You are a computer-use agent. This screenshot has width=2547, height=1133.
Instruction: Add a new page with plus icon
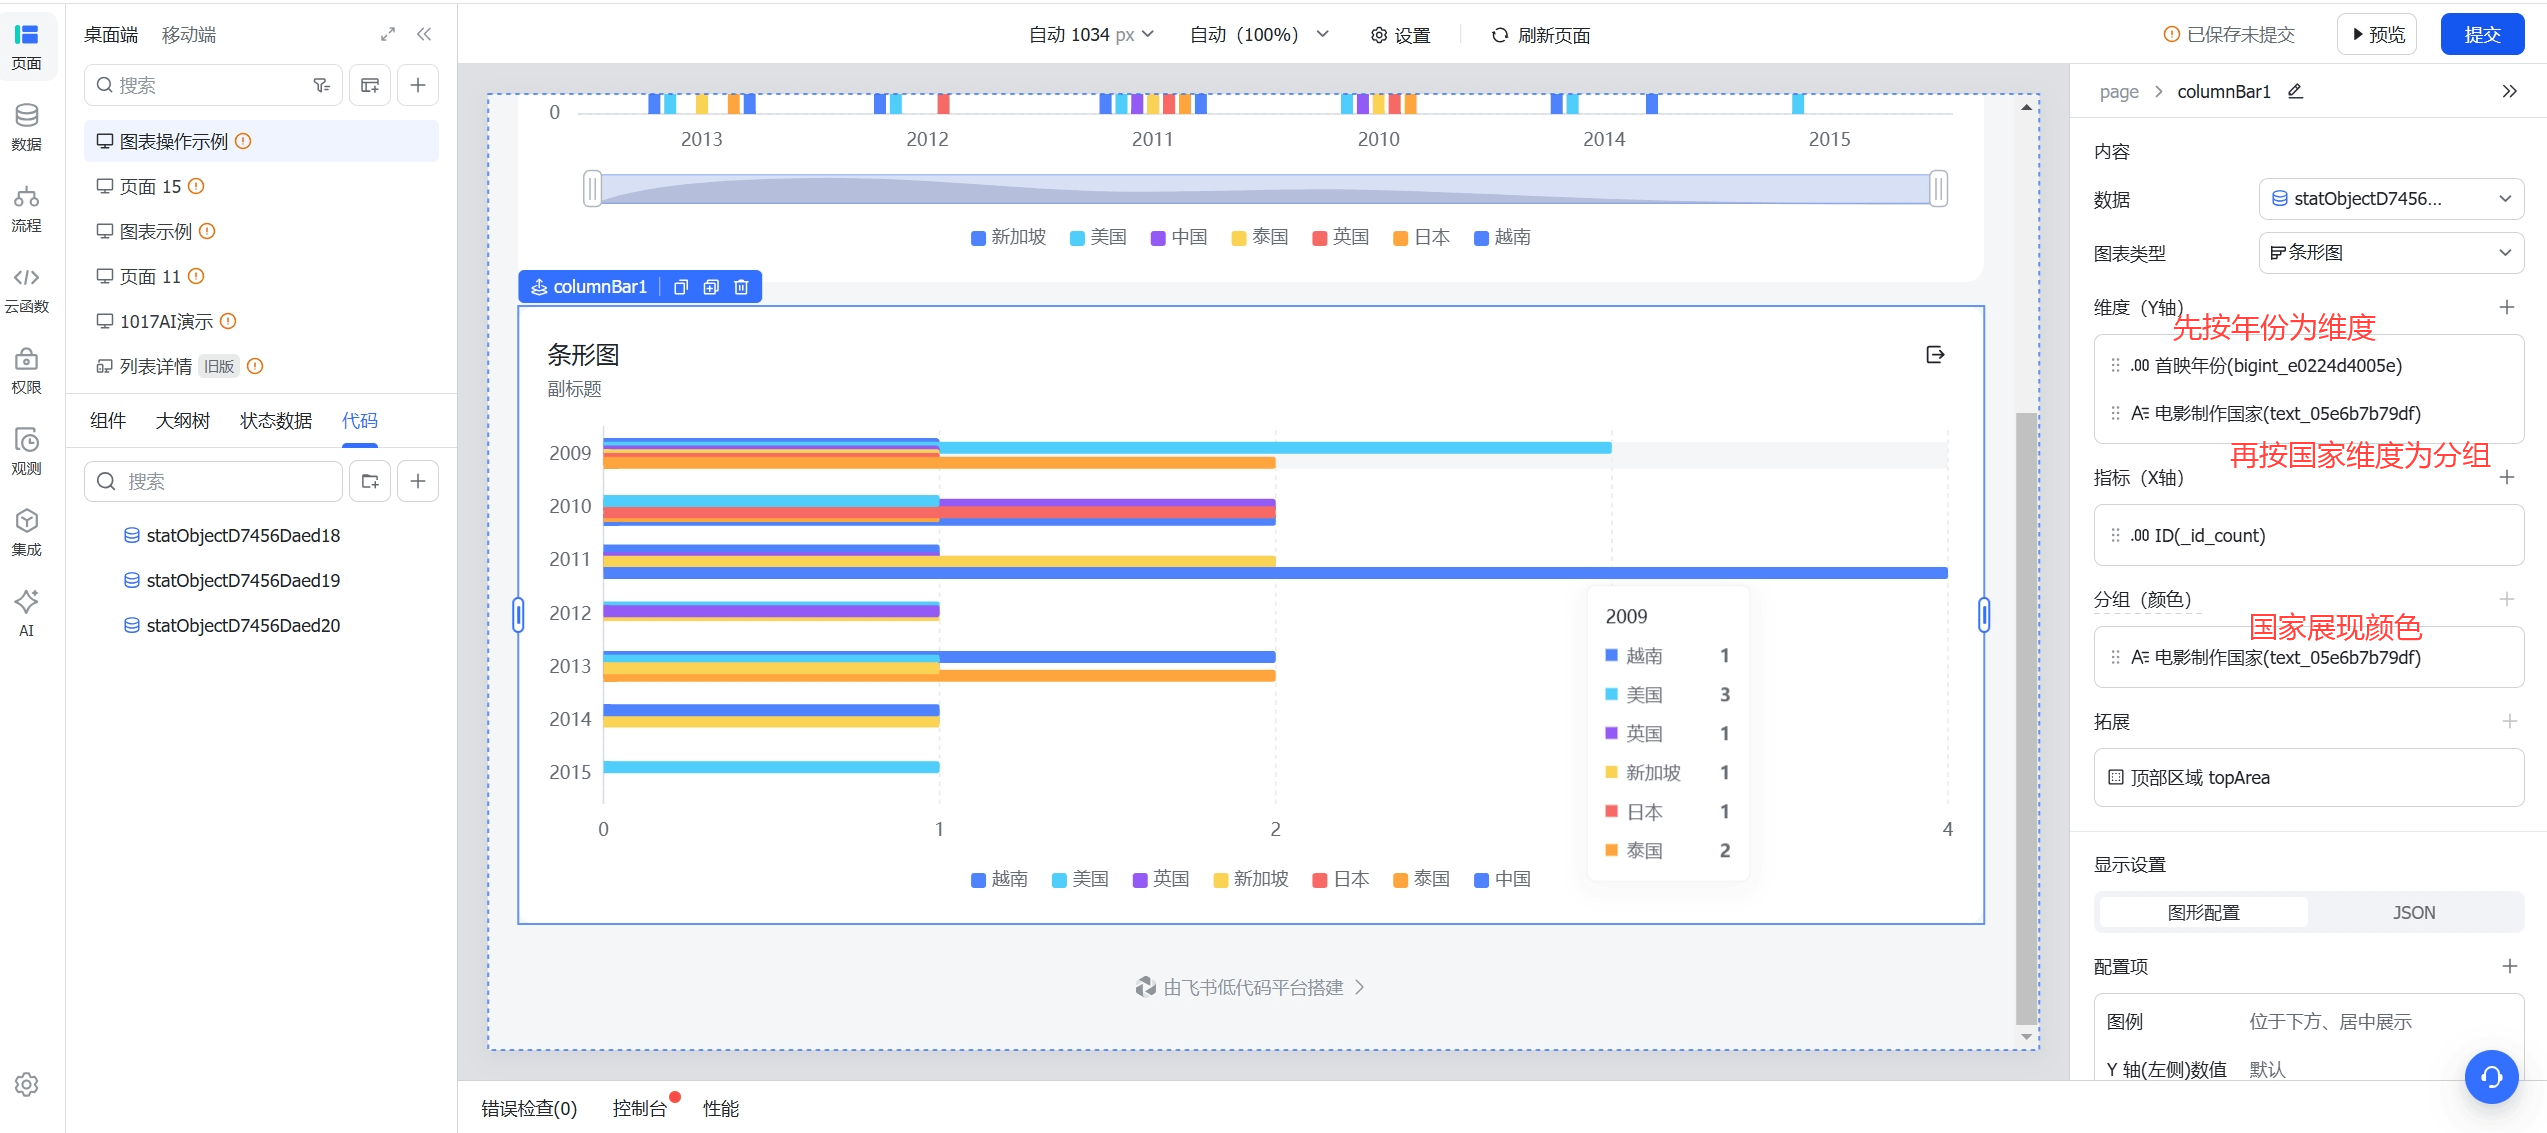418,85
